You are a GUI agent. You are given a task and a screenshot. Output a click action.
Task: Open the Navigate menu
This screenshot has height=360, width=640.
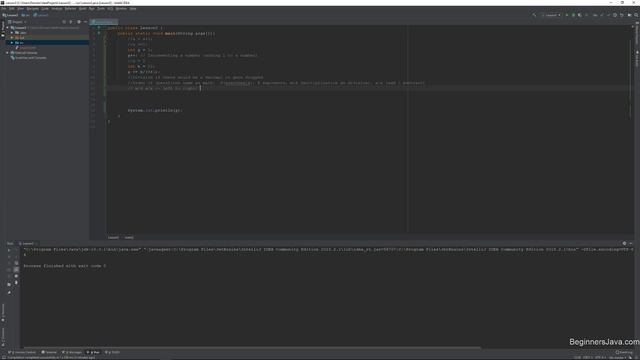pos(33,9)
